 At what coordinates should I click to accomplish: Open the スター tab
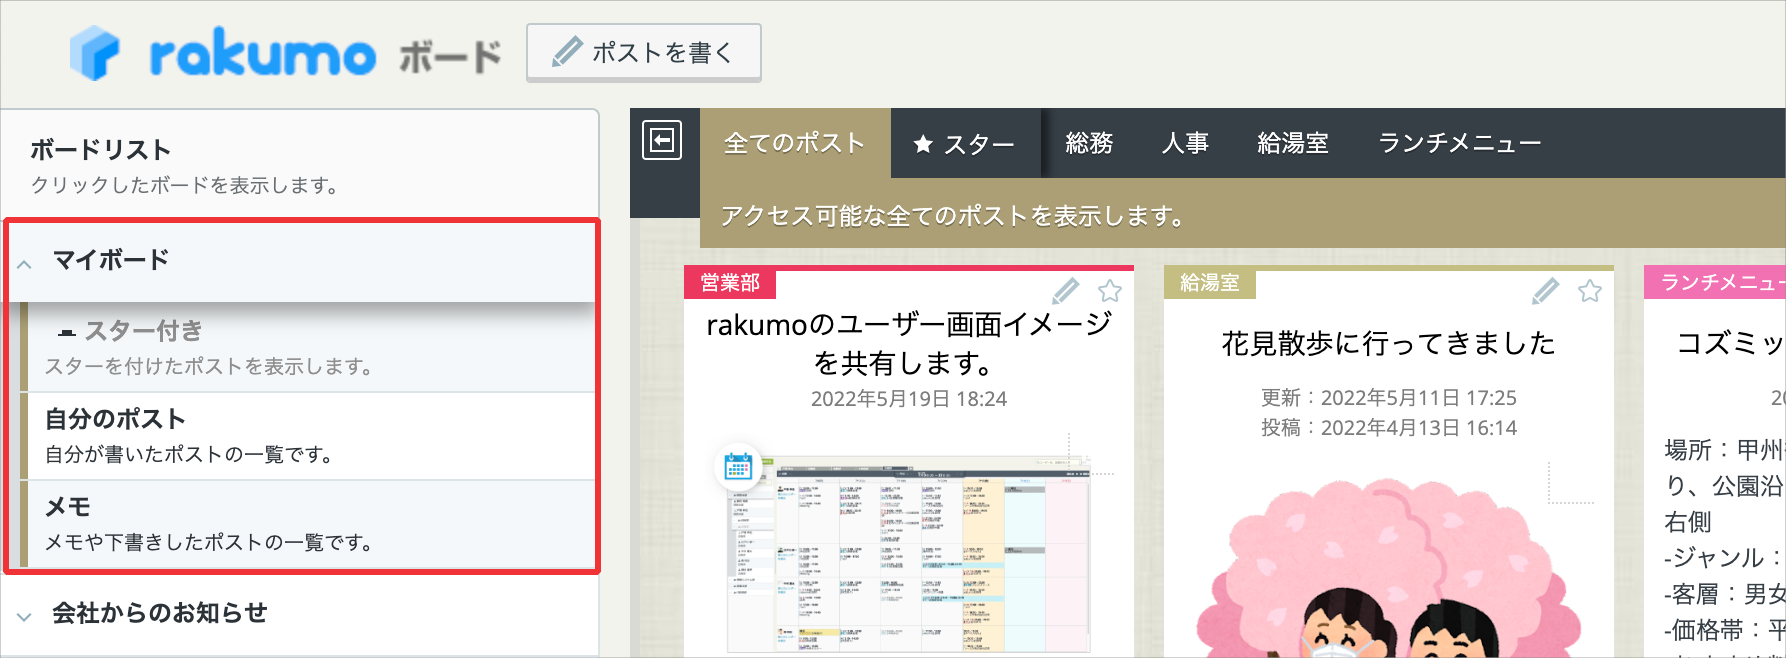965,144
